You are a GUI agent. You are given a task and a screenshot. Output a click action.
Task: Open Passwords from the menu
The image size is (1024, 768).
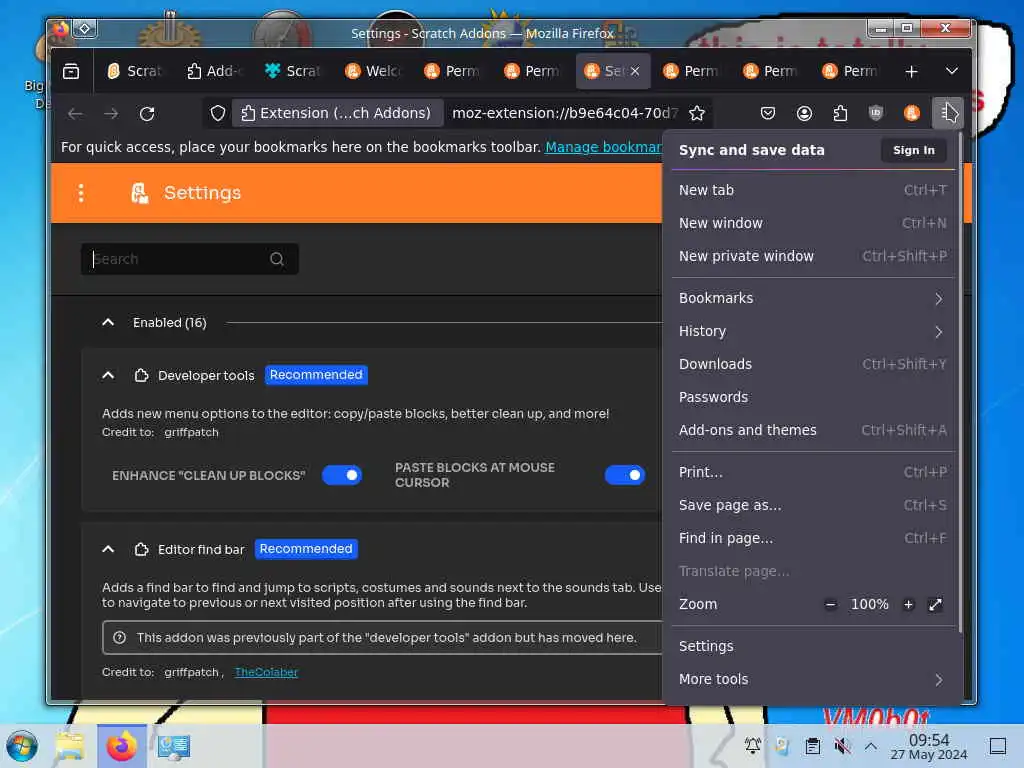813,397
